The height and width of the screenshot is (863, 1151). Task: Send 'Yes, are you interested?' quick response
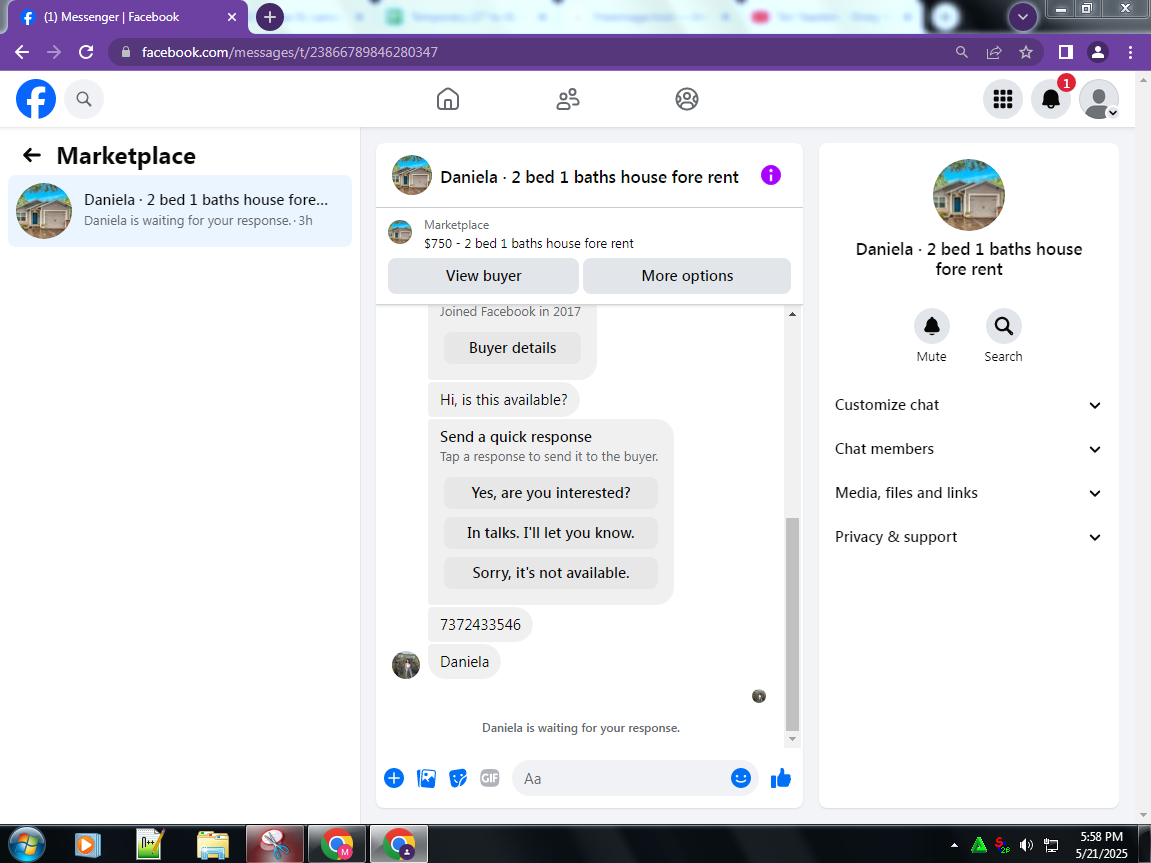tap(551, 493)
